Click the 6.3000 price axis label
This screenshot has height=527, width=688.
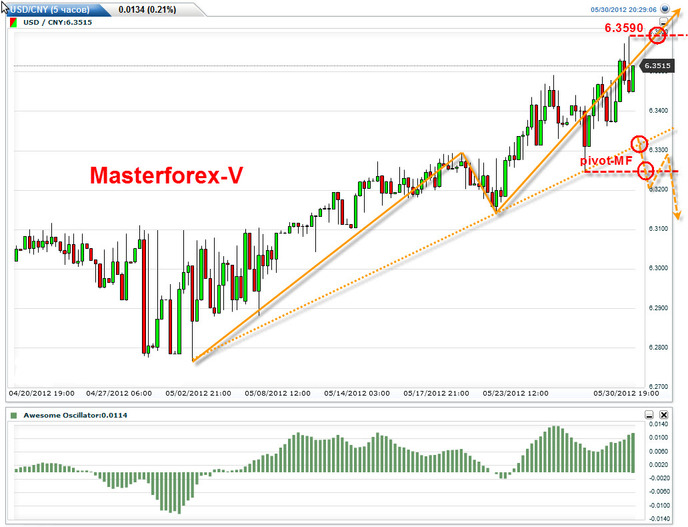659,268
